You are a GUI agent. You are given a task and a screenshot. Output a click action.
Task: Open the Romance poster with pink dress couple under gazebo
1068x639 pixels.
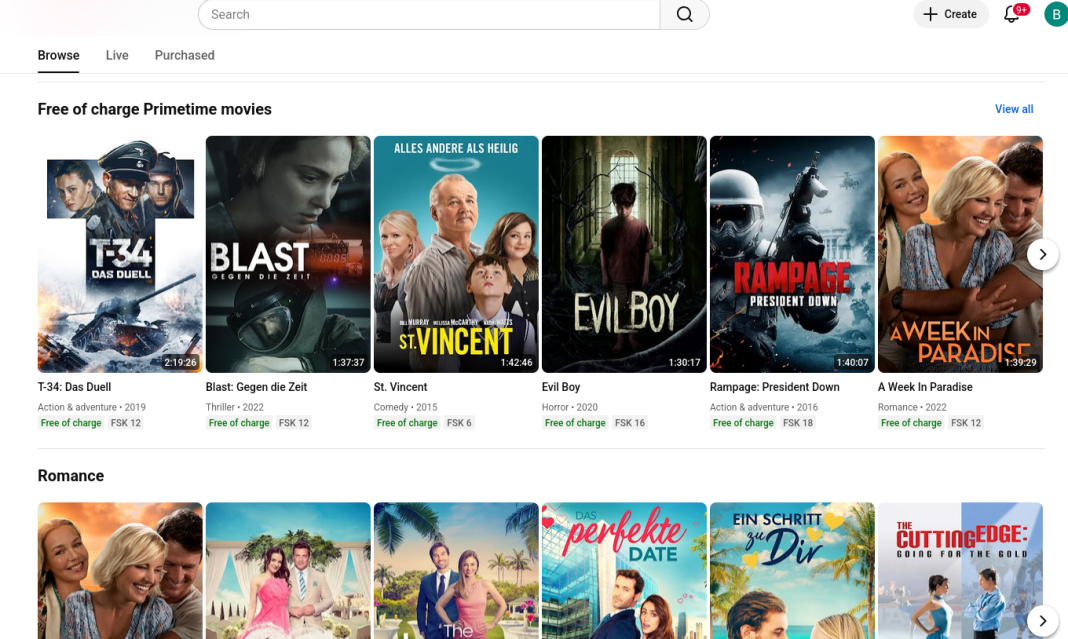288,571
